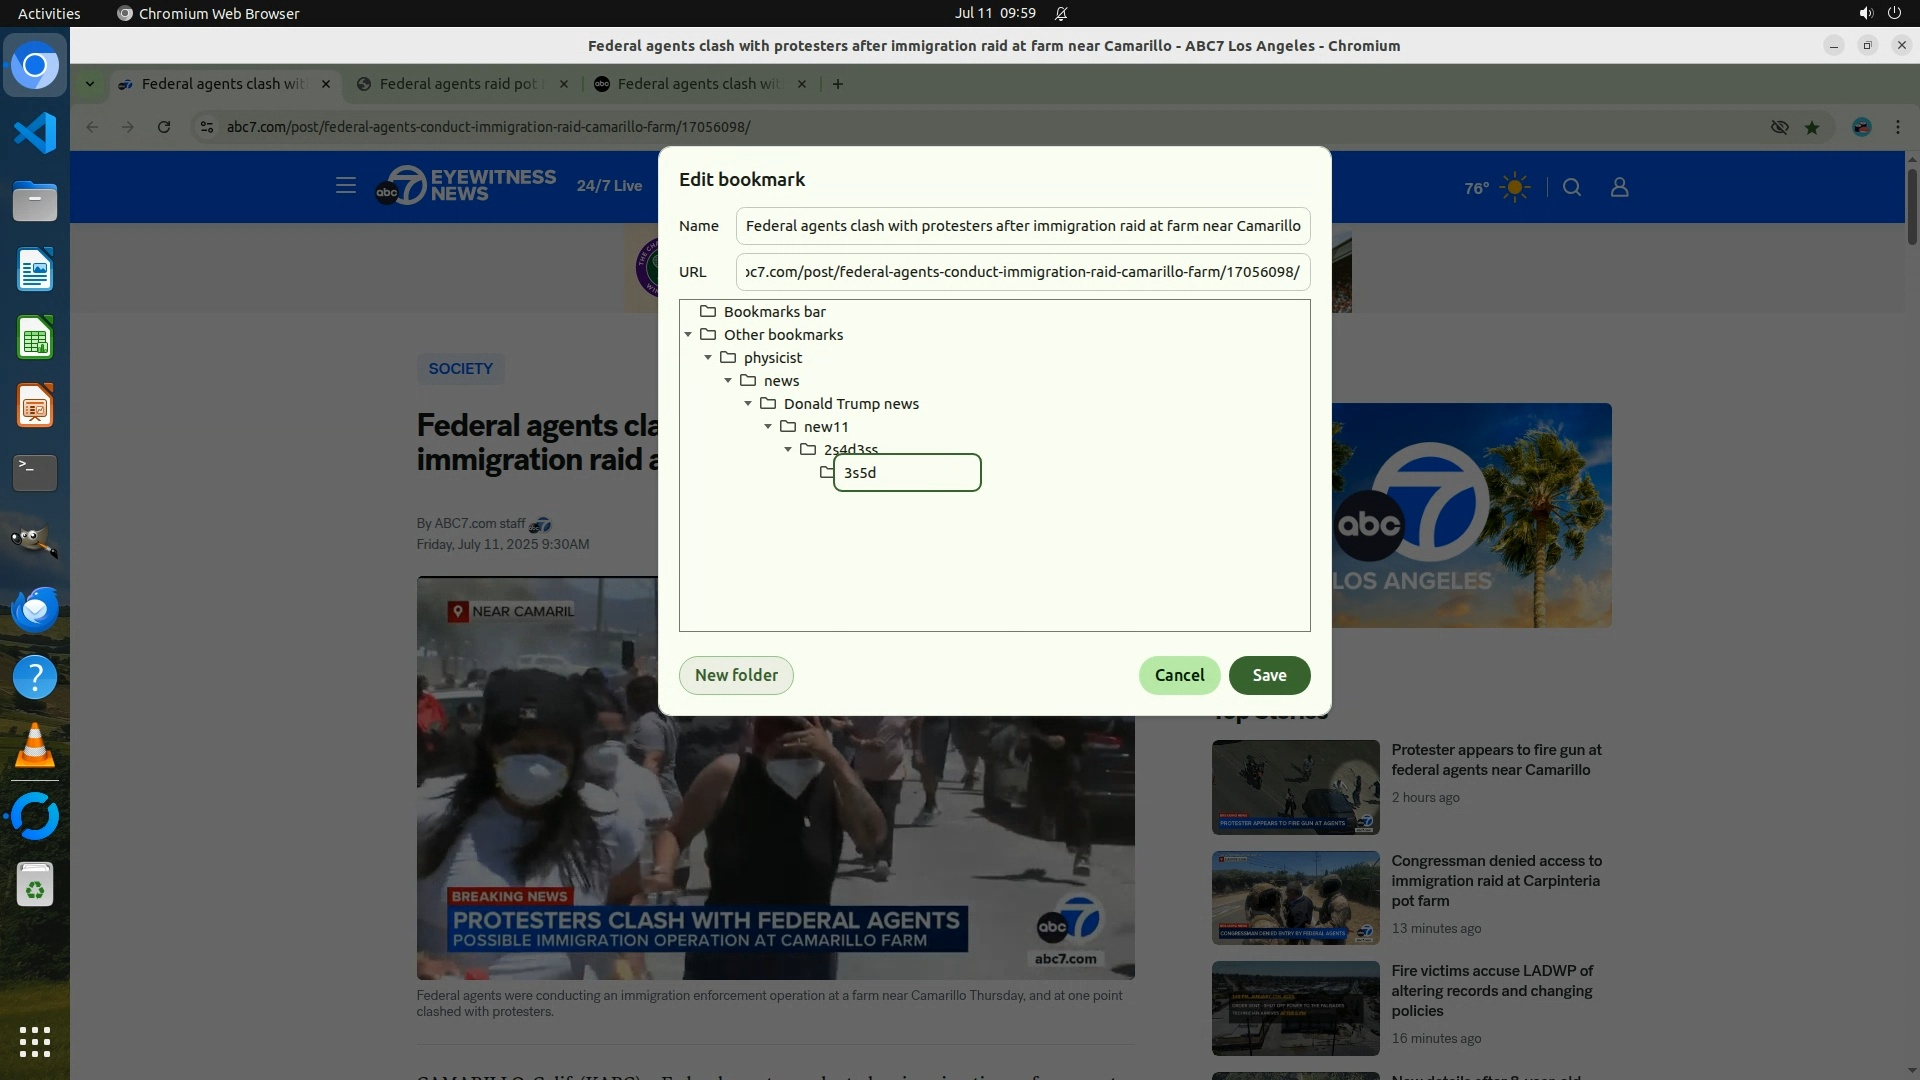Click the reload page icon
The width and height of the screenshot is (1920, 1080).
coord(164,127)
